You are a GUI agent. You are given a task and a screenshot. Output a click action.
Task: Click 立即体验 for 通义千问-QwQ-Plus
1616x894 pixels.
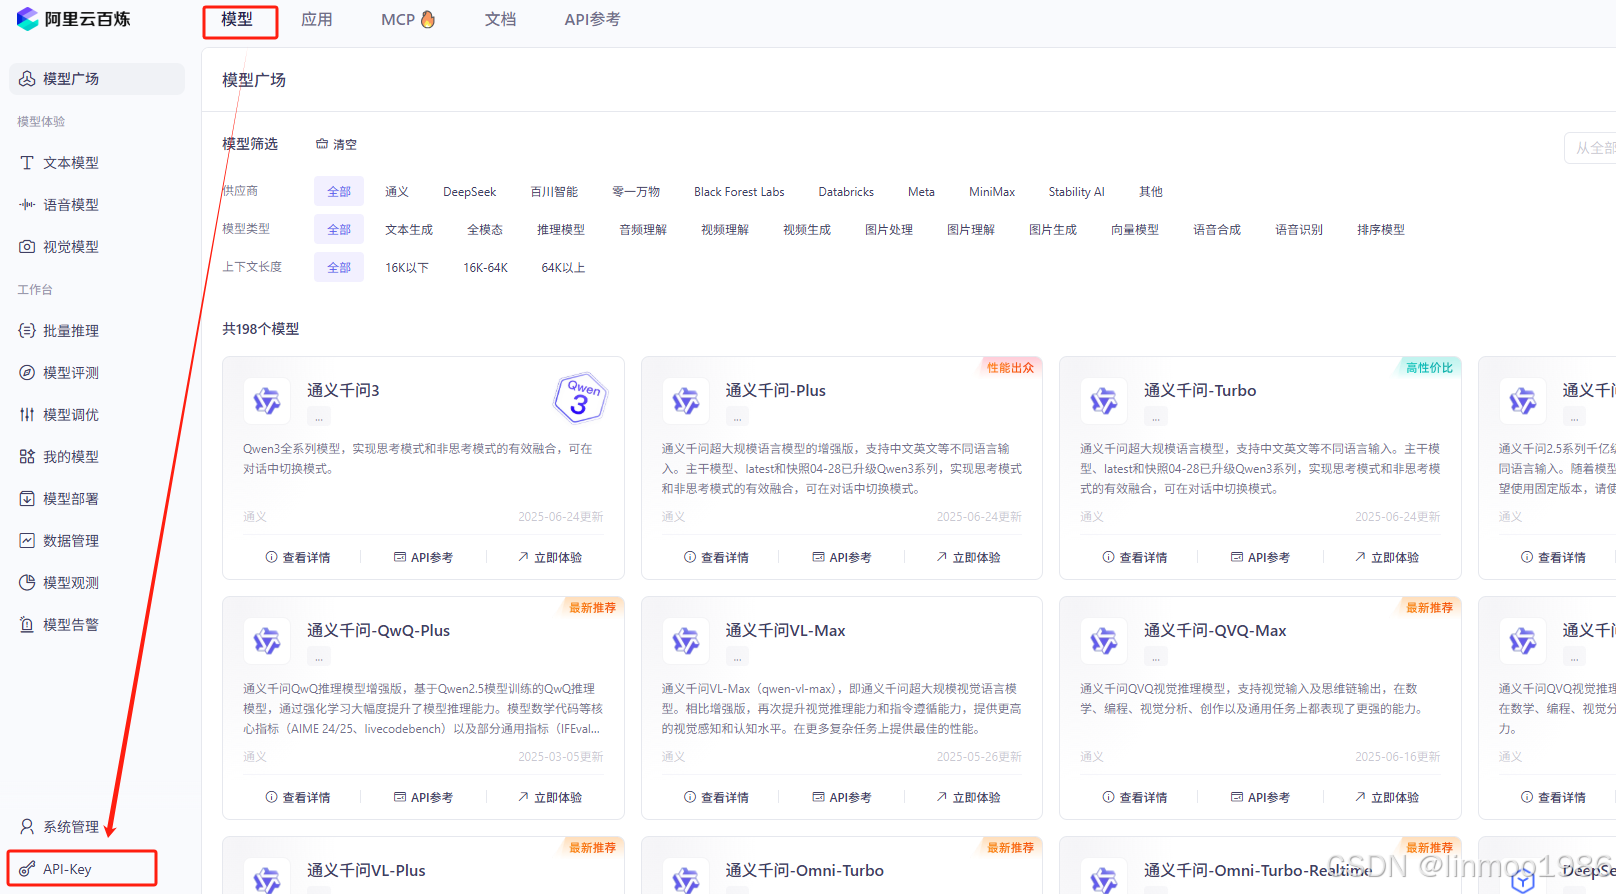coord(550,797)
